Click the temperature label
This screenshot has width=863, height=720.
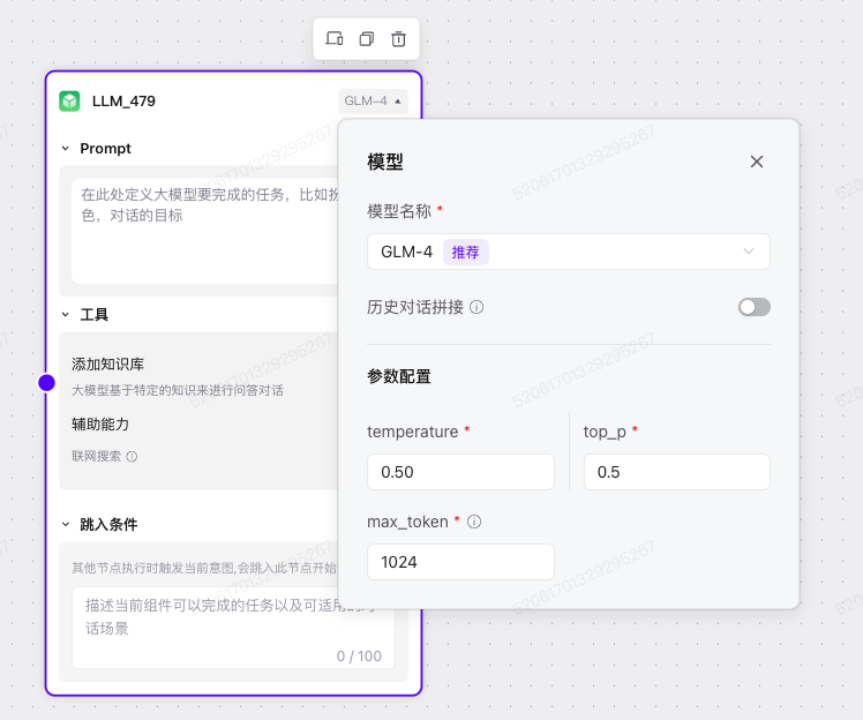click(x=413, y=432)
